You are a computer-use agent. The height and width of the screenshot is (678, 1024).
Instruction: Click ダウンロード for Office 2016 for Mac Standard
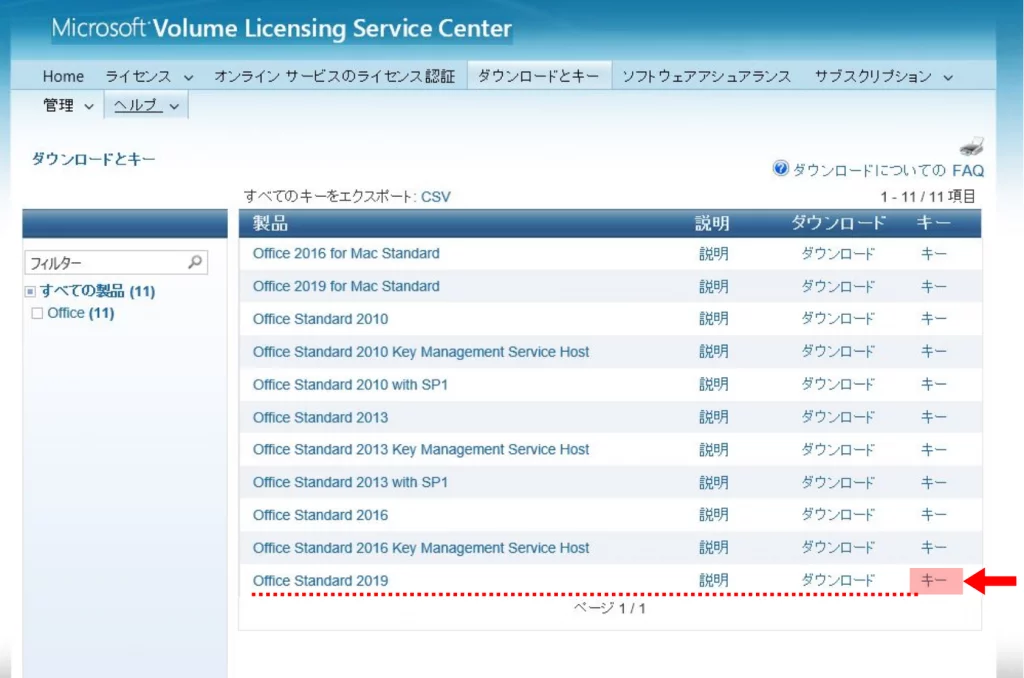click(837, 254)
